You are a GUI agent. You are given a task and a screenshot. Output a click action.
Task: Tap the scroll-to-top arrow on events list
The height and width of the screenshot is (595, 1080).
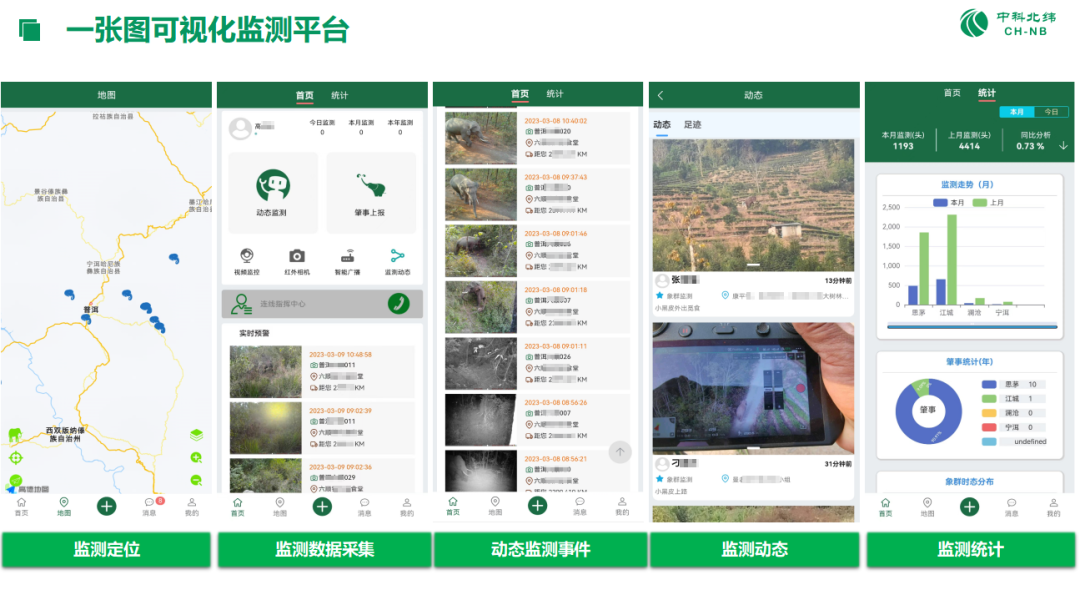[x=620, y=452]
